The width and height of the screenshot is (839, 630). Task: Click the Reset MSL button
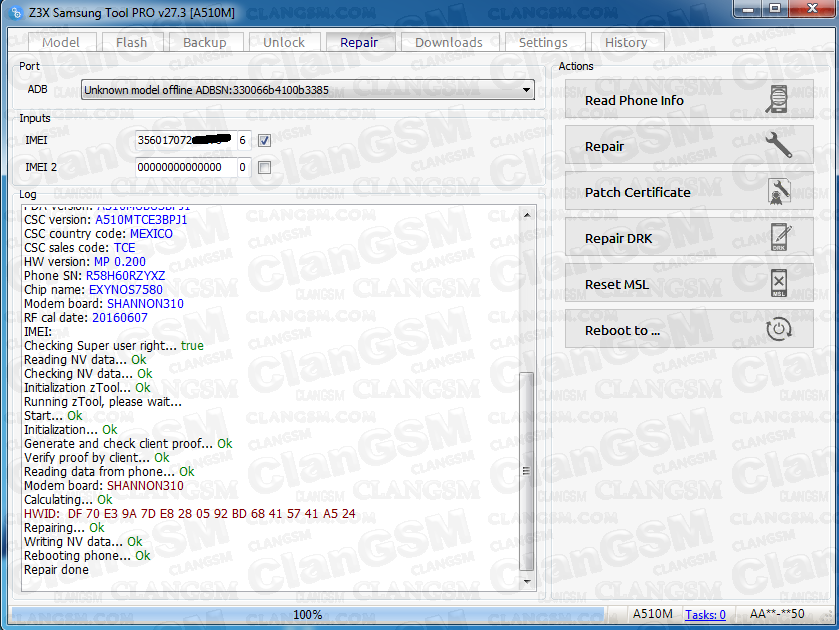tap(689, 284)
